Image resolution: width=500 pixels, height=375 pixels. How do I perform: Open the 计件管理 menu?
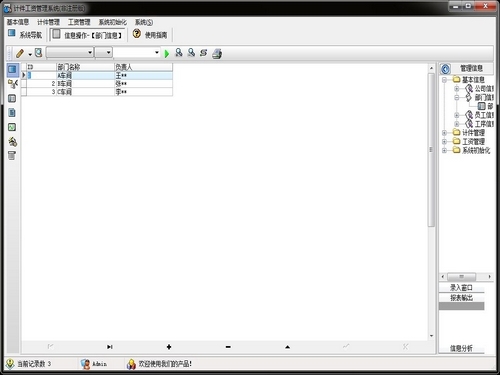tap(48, 22)
